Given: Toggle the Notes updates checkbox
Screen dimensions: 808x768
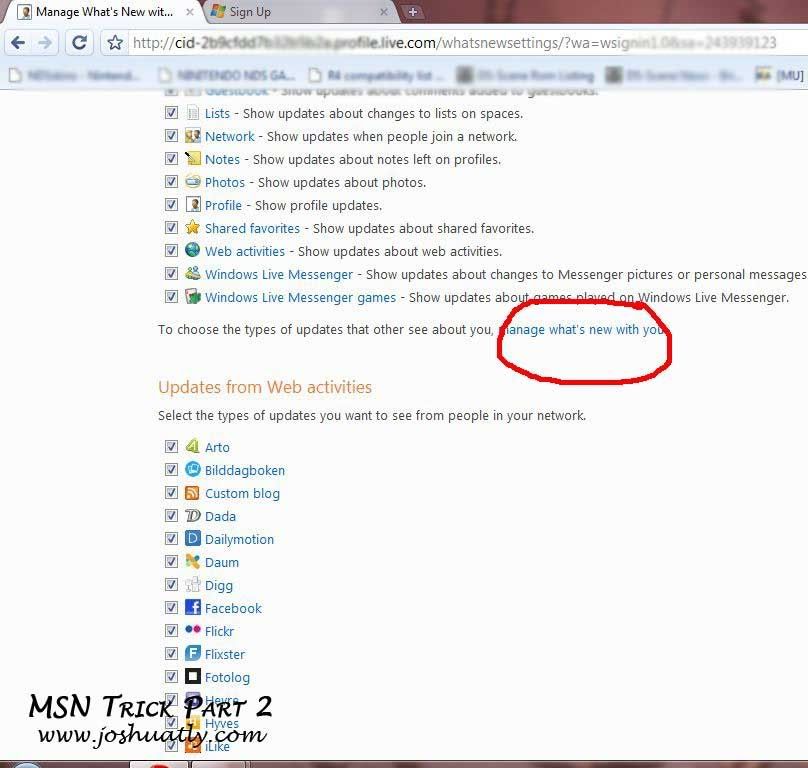Looking at the screenshot, I should [x=171, y=159].
